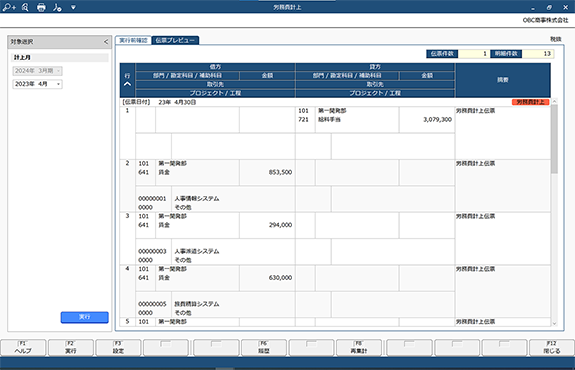
Task: Click the voucher list vertical scrollbar thumb
Action: click(554, 139)
